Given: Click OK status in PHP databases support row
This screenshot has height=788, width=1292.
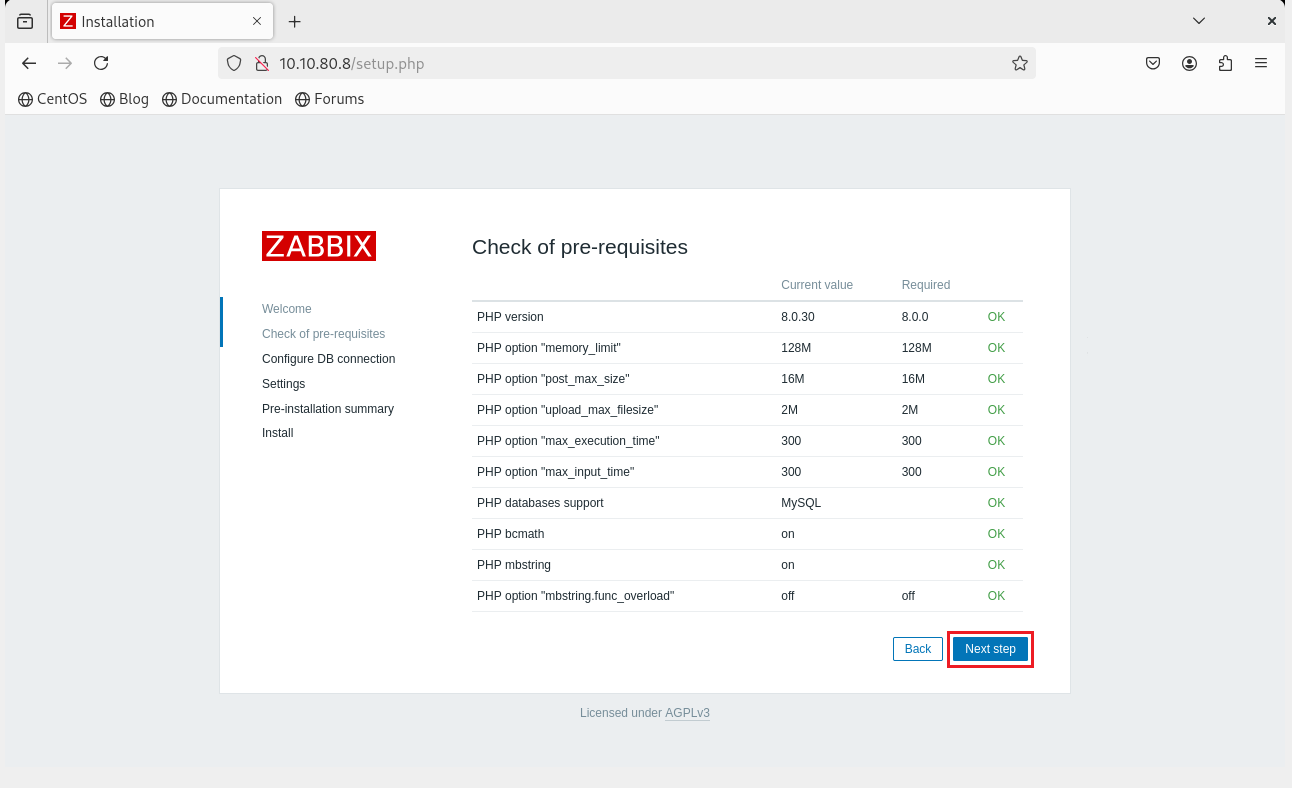Looking at the screenshot, I should coord(996,503).
